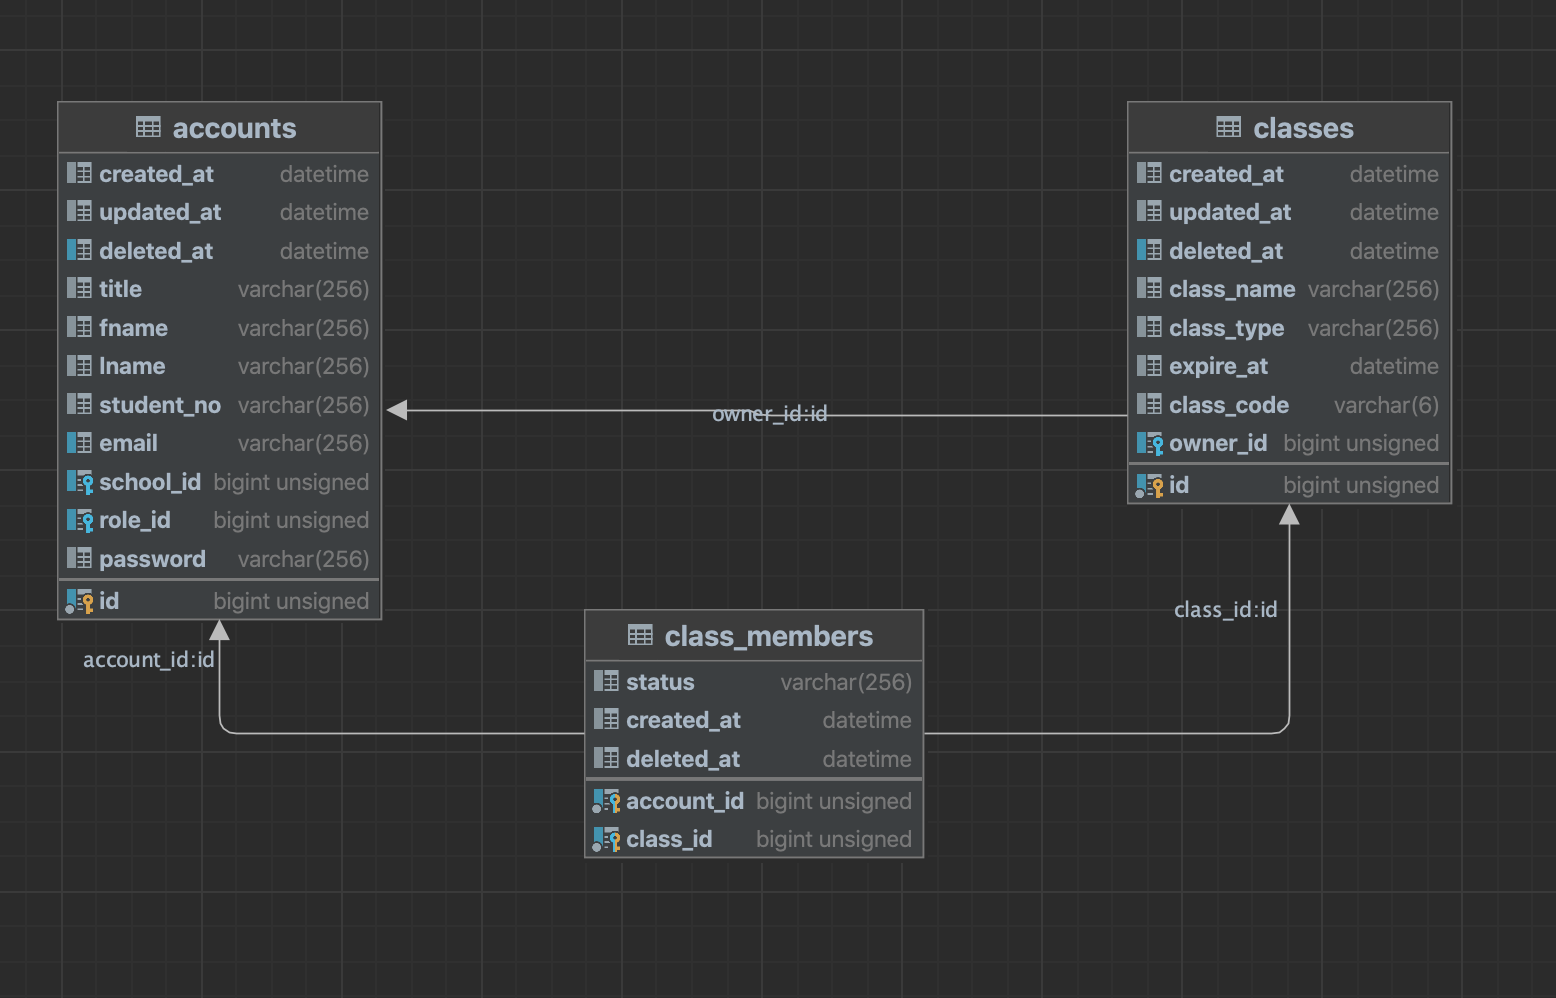Click the table icon beside classes header
The height and width of the screenshot is (998, 1556).
coord(1227,127)
